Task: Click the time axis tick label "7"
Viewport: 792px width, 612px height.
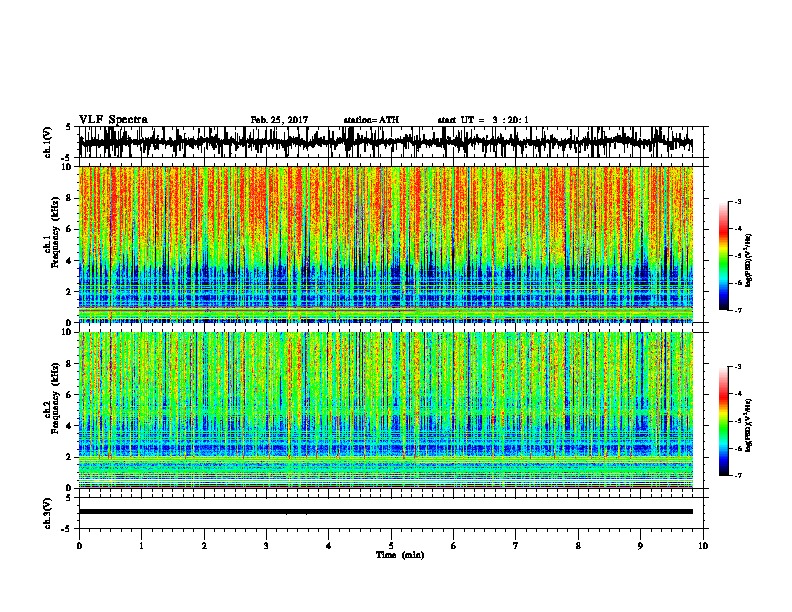Action: [516, 546]
